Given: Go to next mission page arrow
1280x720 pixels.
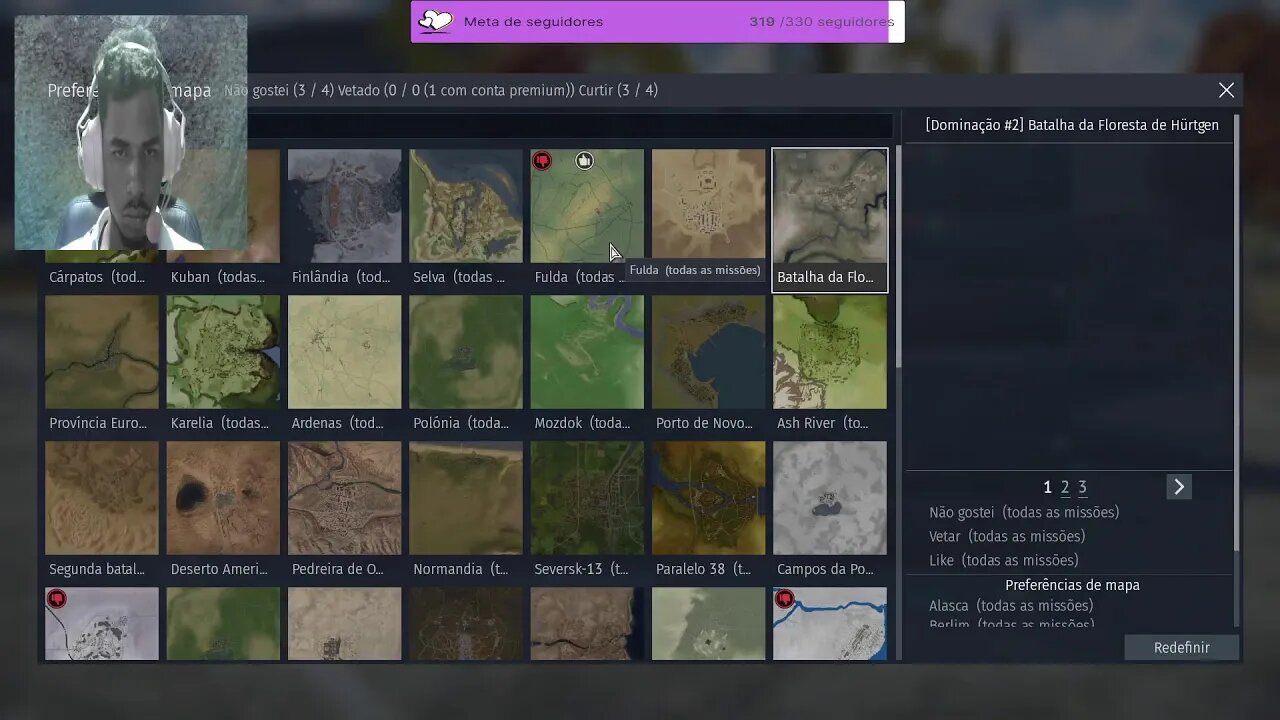Looking at the screenshot, I should [1179, 487].
